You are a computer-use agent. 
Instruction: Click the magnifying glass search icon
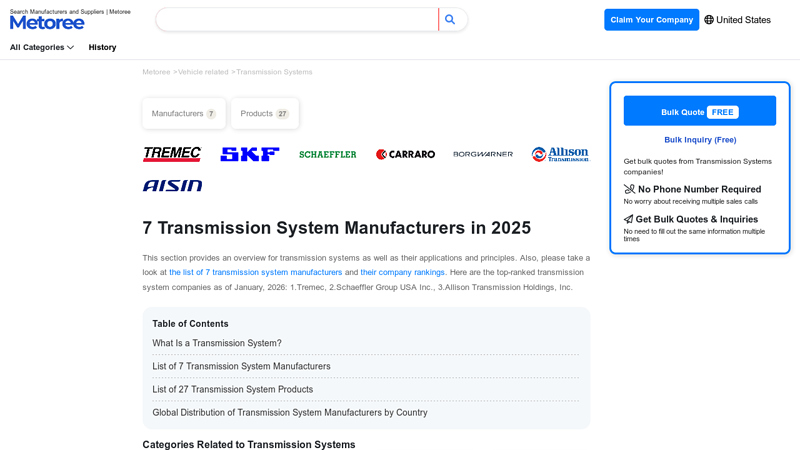pos(450,19)
